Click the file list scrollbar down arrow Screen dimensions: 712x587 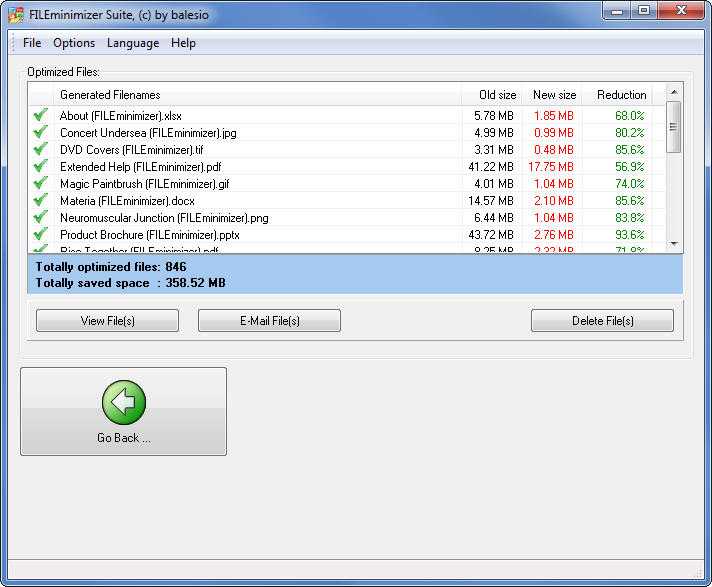(674, 244)
